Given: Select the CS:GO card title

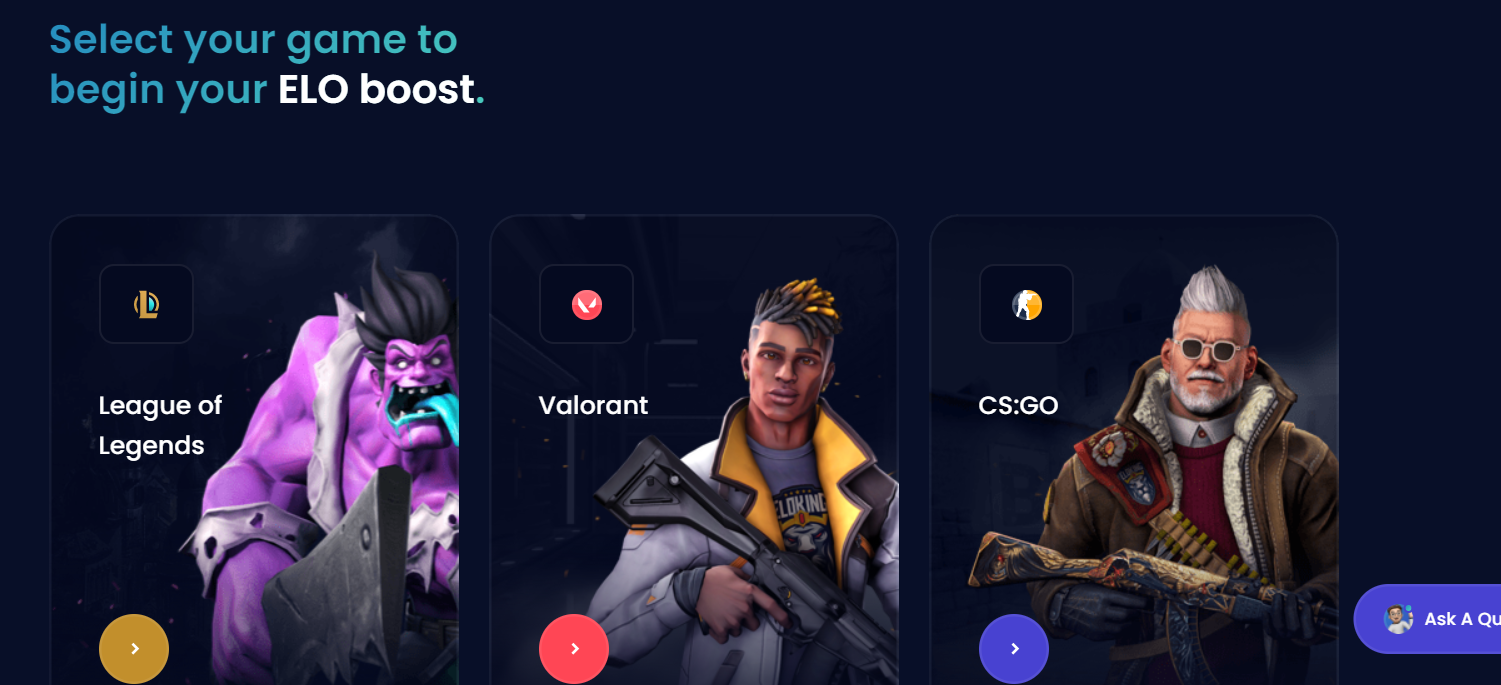Looking at the screenshot, I should coord(1018,405).
